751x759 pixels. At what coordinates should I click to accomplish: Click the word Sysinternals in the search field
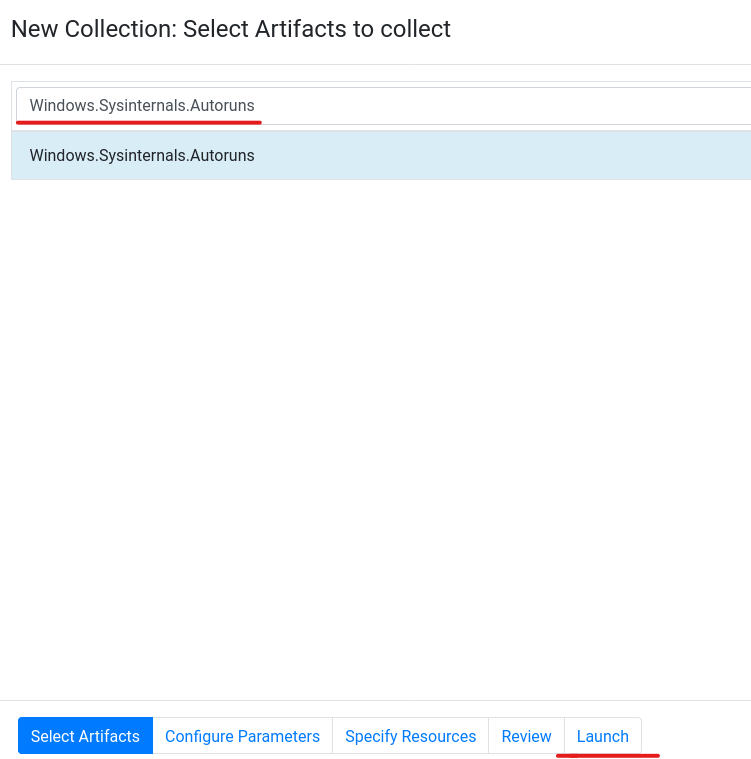tap(143, 106)
